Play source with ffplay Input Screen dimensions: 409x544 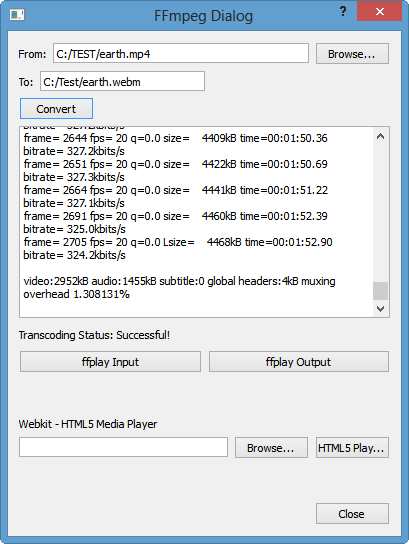click(110, 362)
